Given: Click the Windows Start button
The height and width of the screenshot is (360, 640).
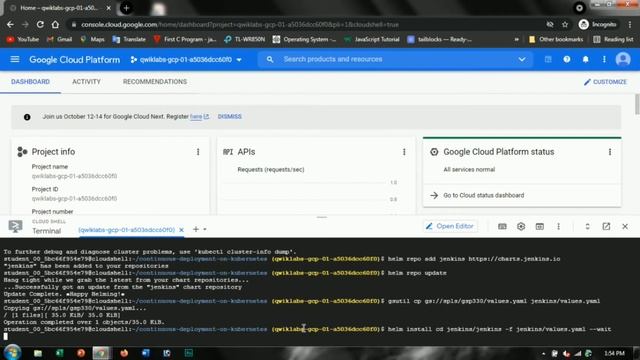Looking at the screenshot, I should pos(13,352).
